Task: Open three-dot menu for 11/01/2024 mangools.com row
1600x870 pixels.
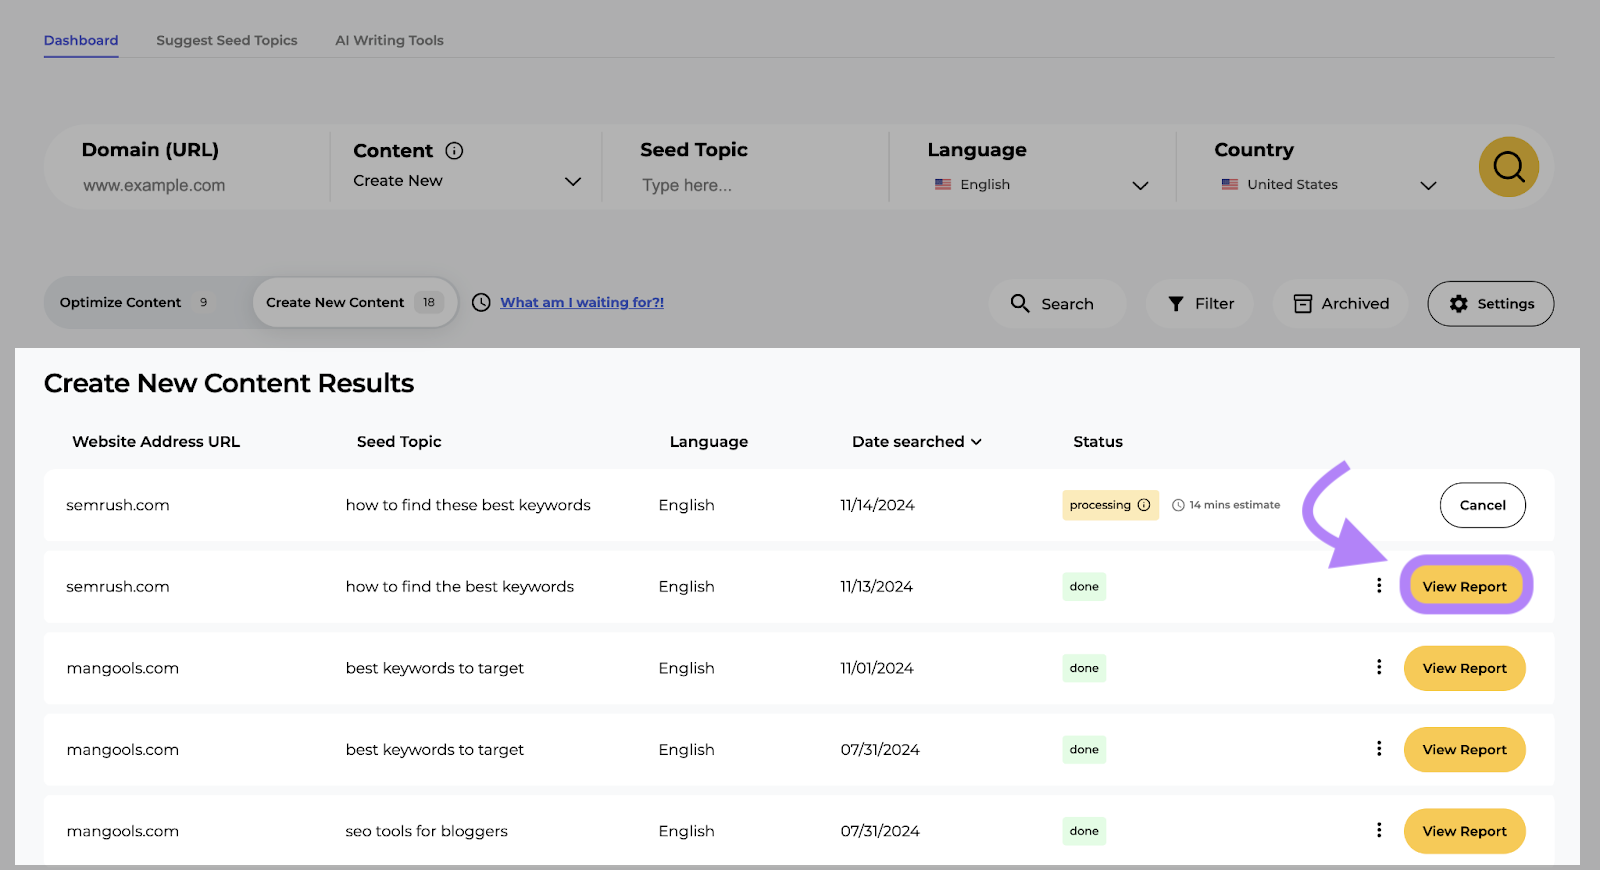Action: pyautogui.click(x=1379, y=667)
